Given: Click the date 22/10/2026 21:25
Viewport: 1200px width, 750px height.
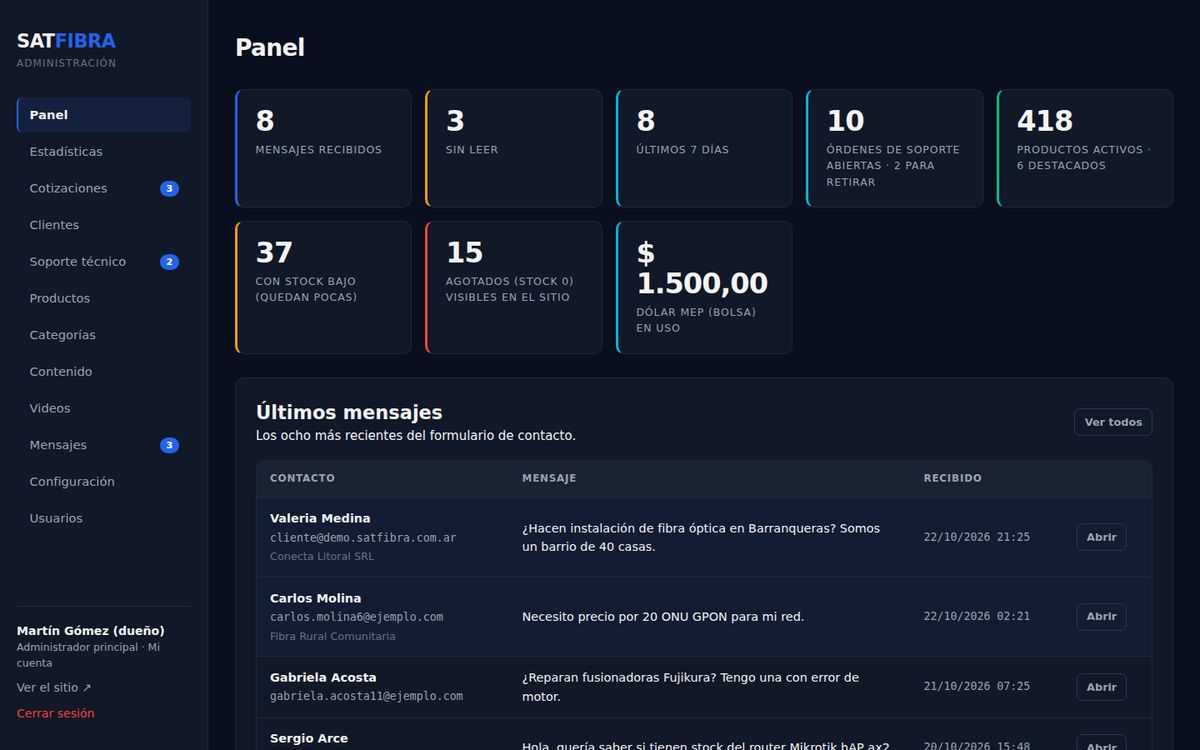Looking at the screenshot, I should point(977,537).
